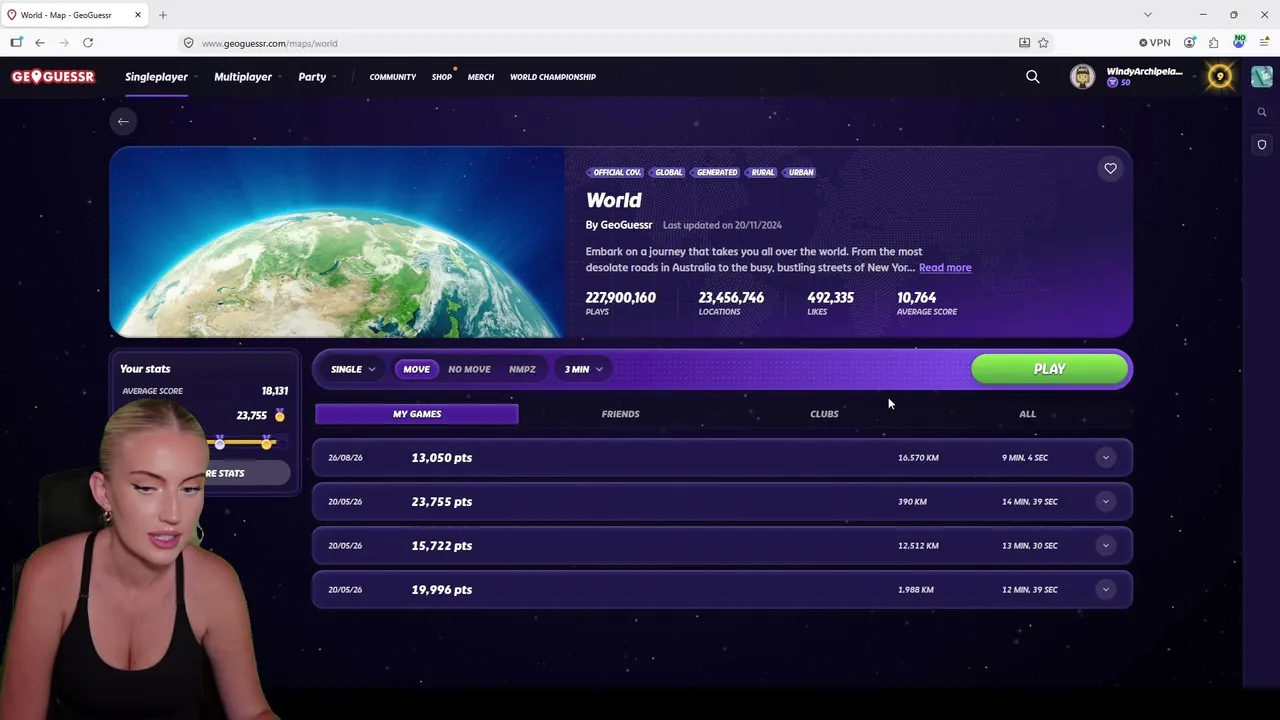Image resolution: width=1280 pixels, height=720 pixels.
Task: Click the 26/08/26 game date
Action: pyautogui.click(x=345, y=458)
